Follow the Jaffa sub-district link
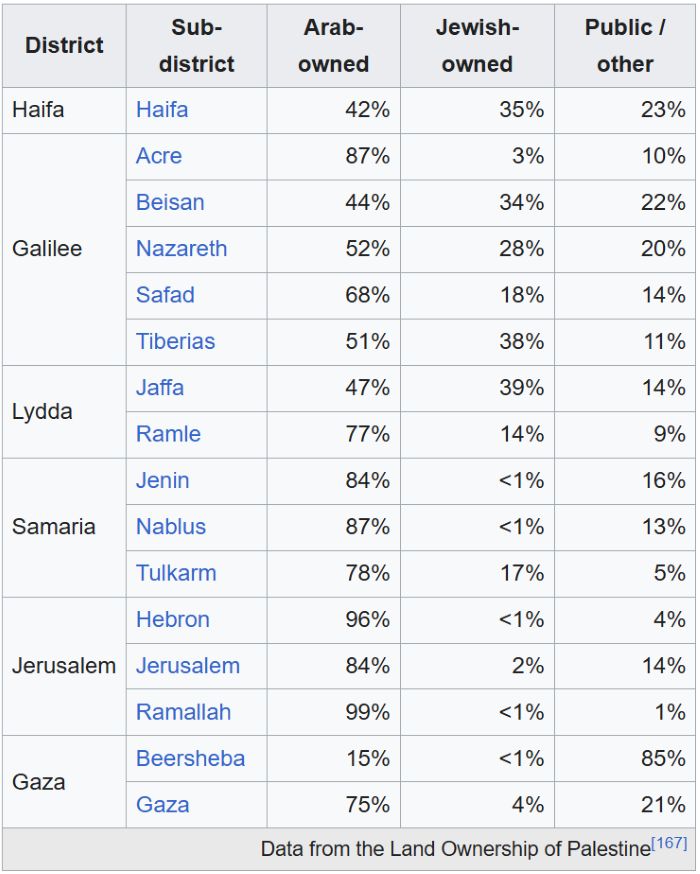Viewport: 700px width, 874px height. click(160, 387)
